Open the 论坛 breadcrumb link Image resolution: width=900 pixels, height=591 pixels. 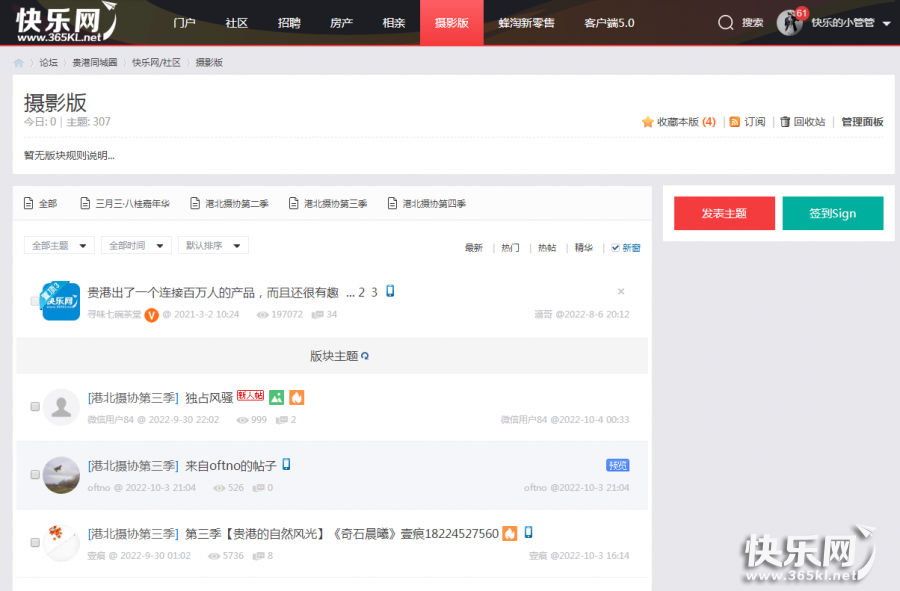pyautogui.click(x=48, y=63)
